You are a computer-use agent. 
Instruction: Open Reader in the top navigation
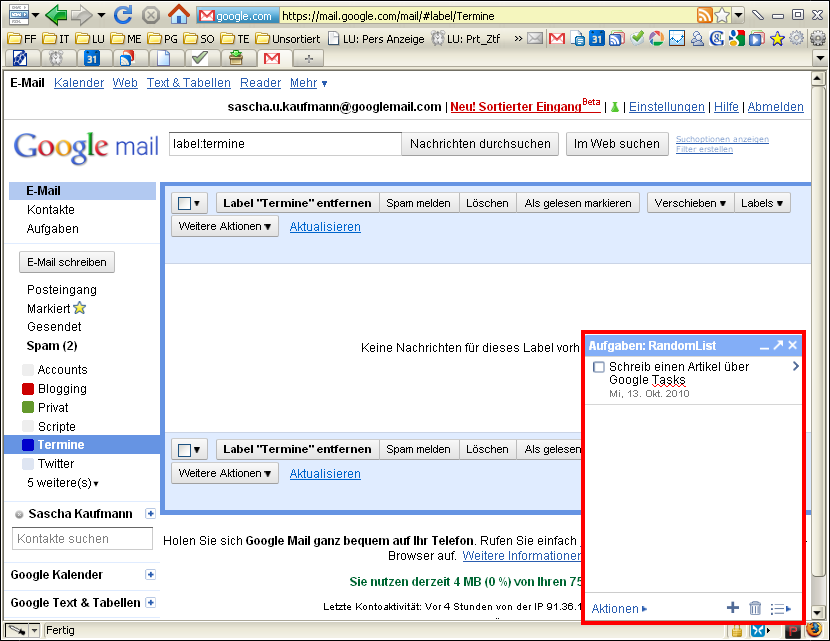pos(260,83)
